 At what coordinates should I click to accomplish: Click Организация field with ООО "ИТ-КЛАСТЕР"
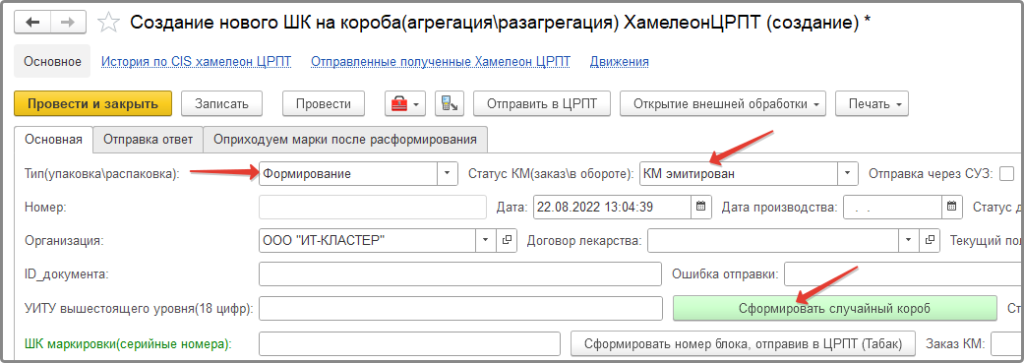pos(368,240)
